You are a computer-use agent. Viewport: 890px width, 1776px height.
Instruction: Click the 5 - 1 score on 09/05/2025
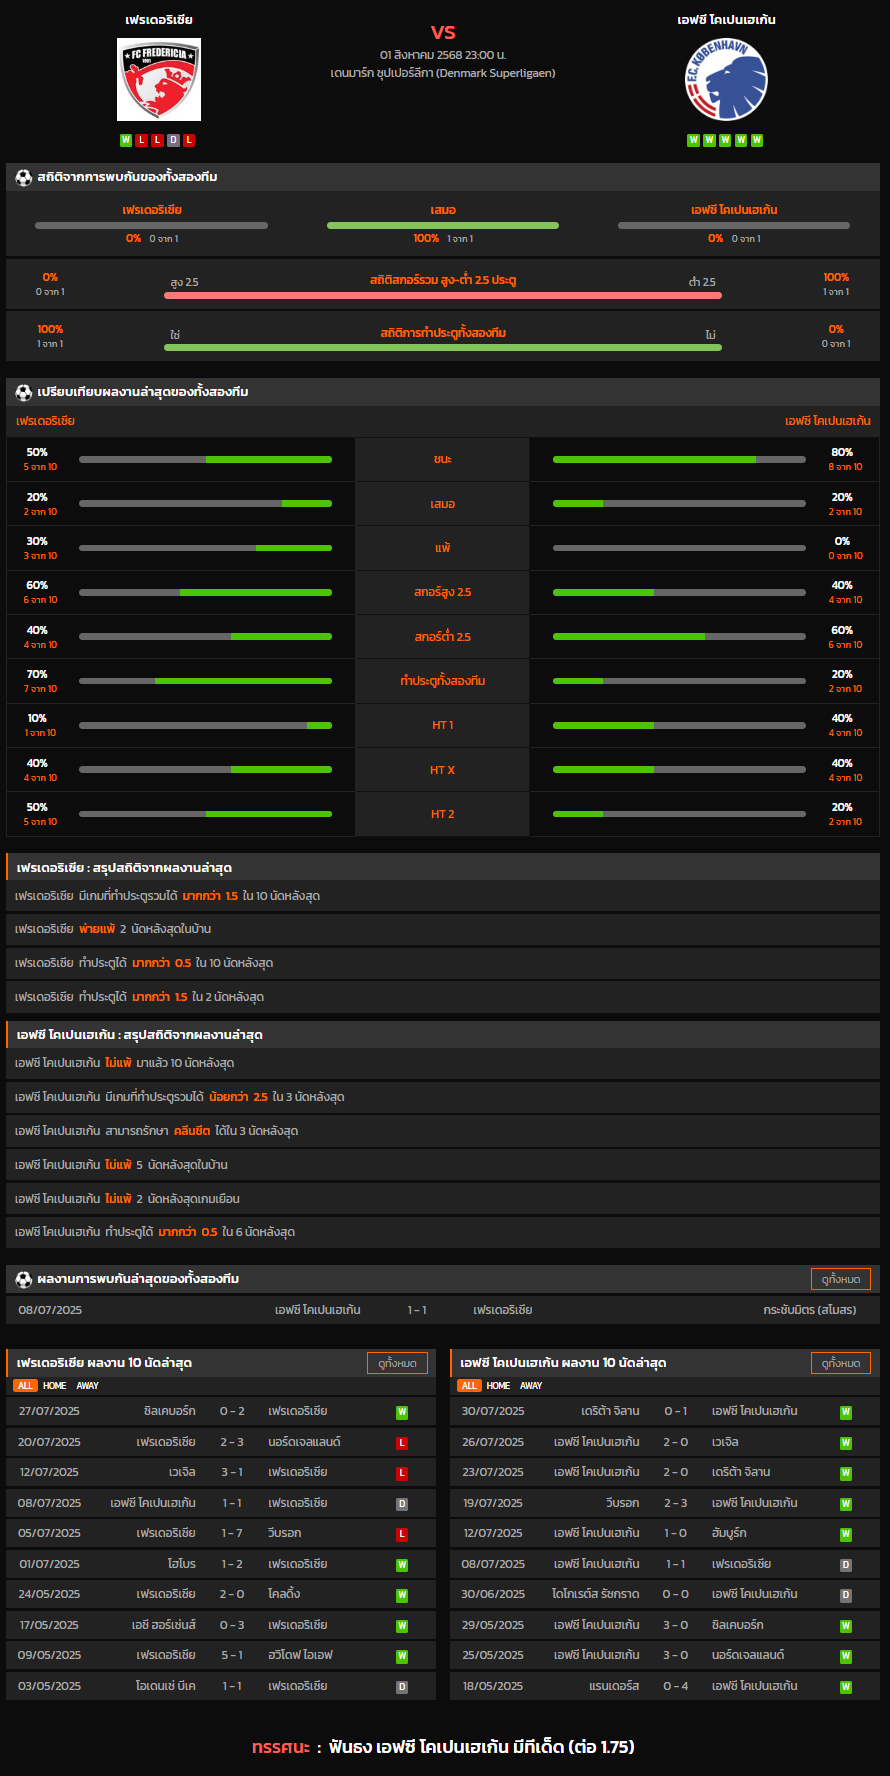point(232,1656)
